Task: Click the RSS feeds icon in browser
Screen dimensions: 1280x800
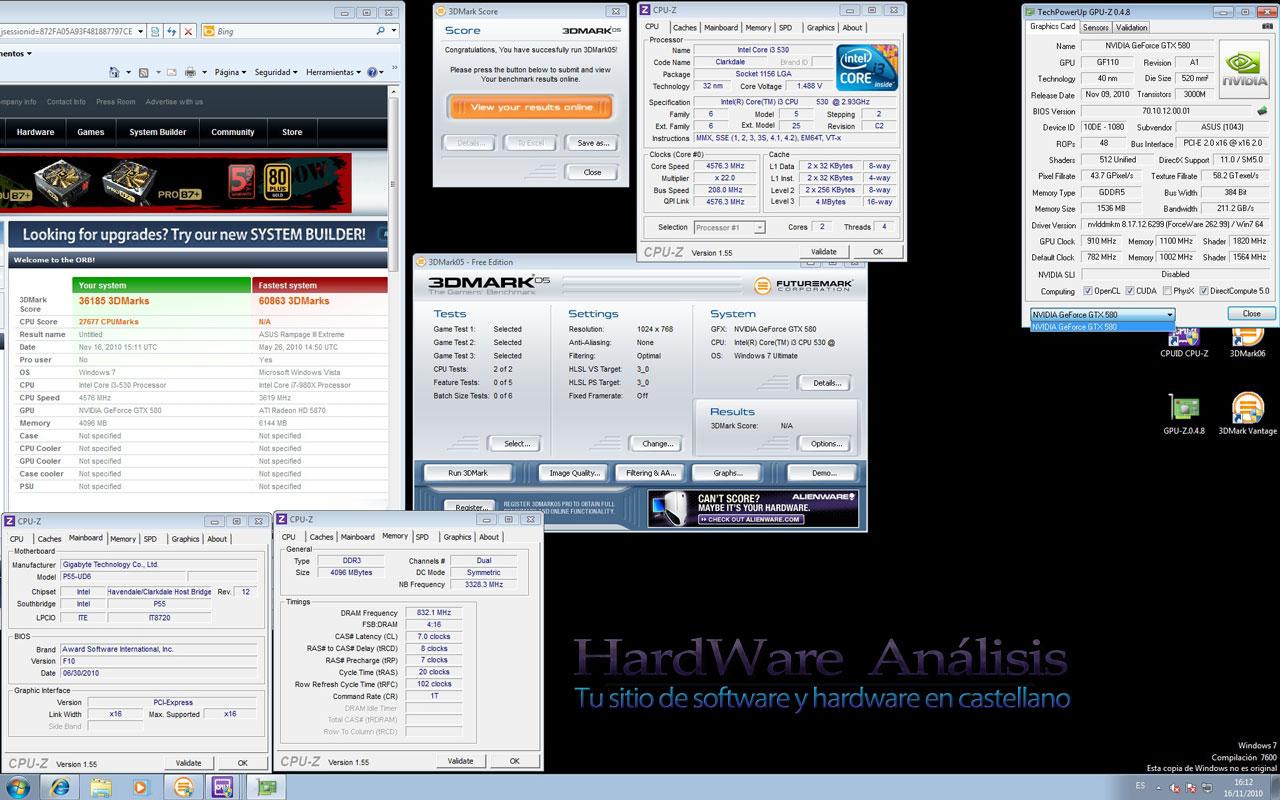Action: click(x=143, y=73)
